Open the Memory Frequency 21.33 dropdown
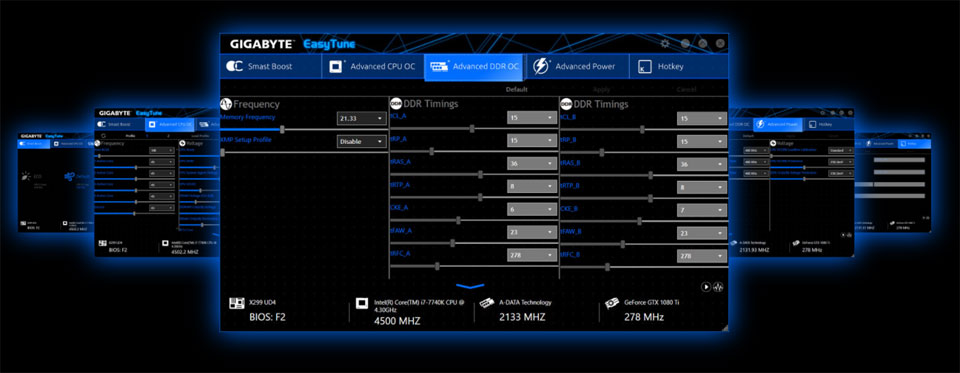This screenshot has width=960, height=373. (362, 118)
